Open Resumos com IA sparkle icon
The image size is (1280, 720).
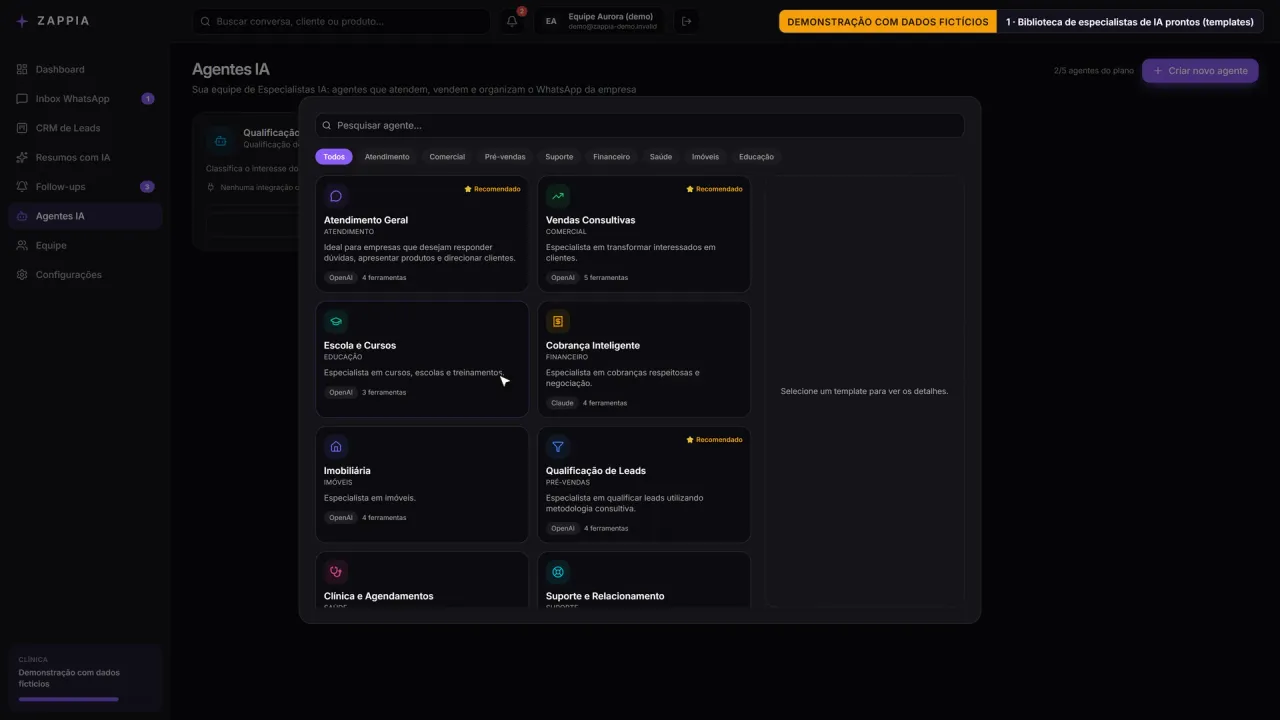click(22, 157)
